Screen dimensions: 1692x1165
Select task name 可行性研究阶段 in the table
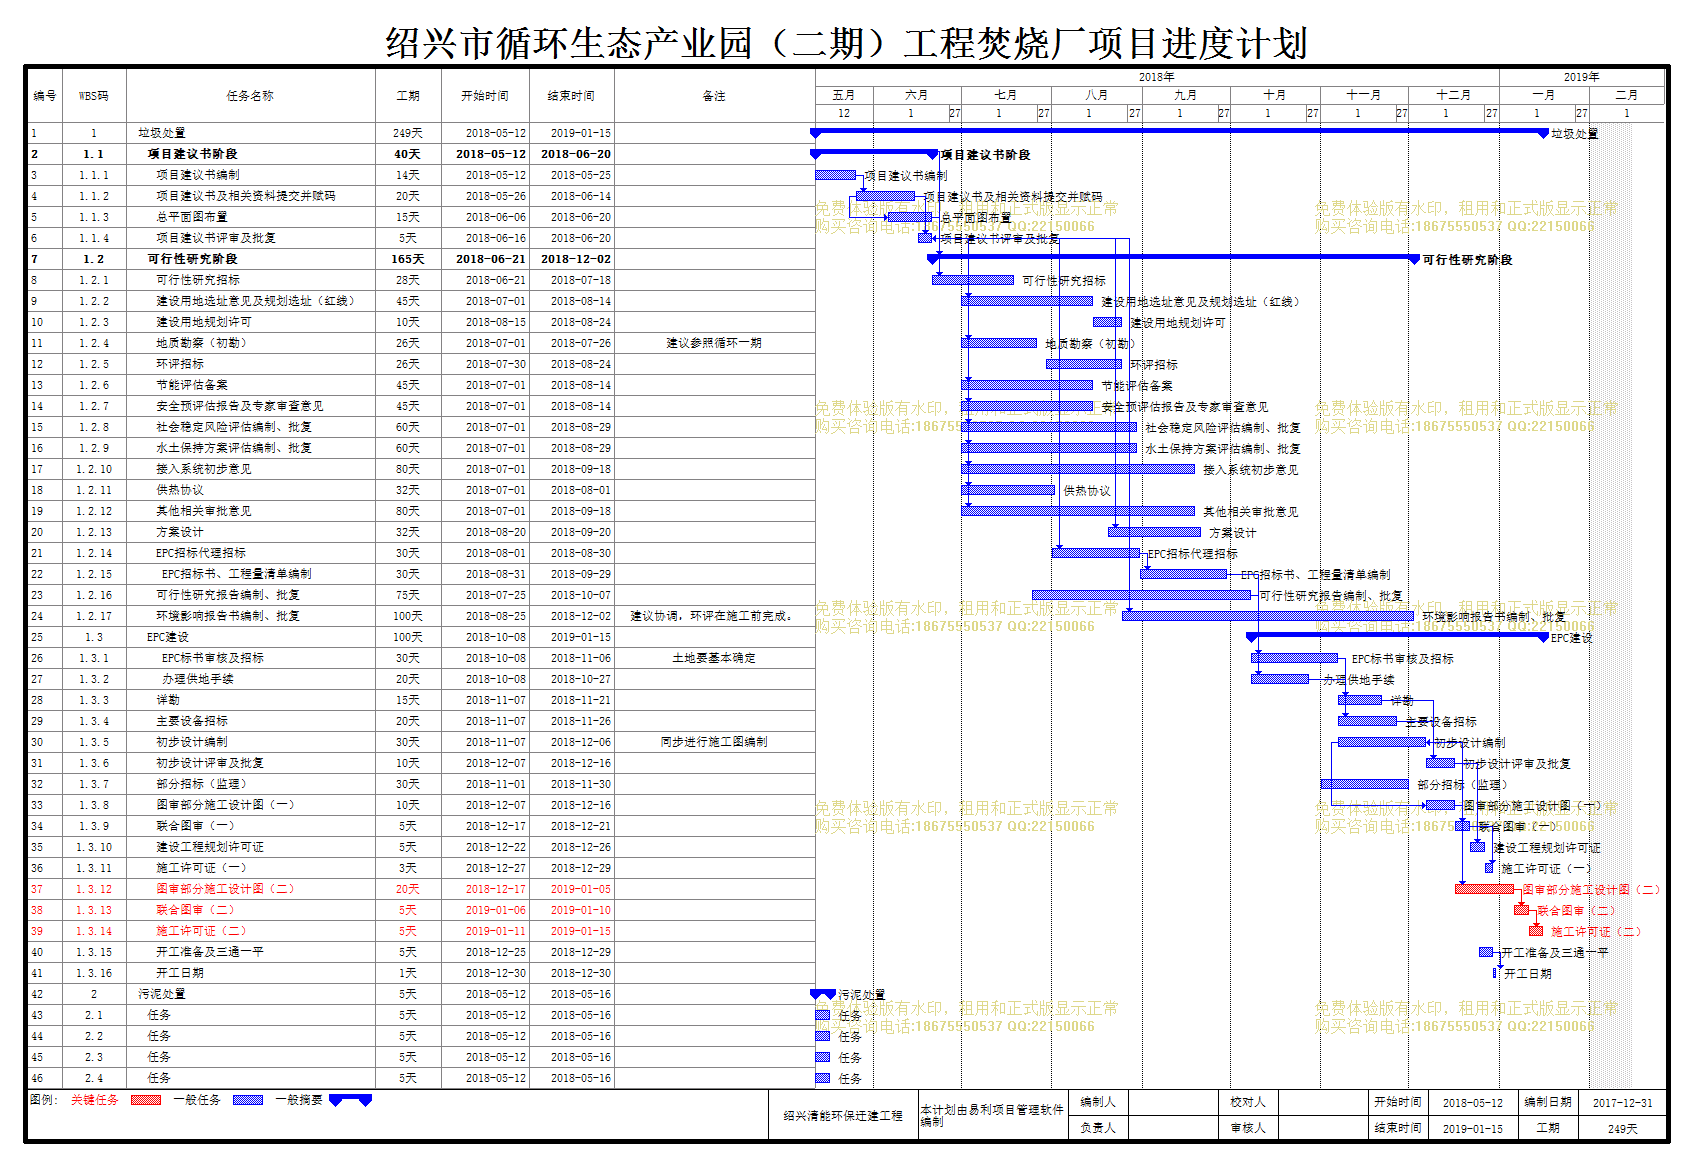[x=193, y=259]
